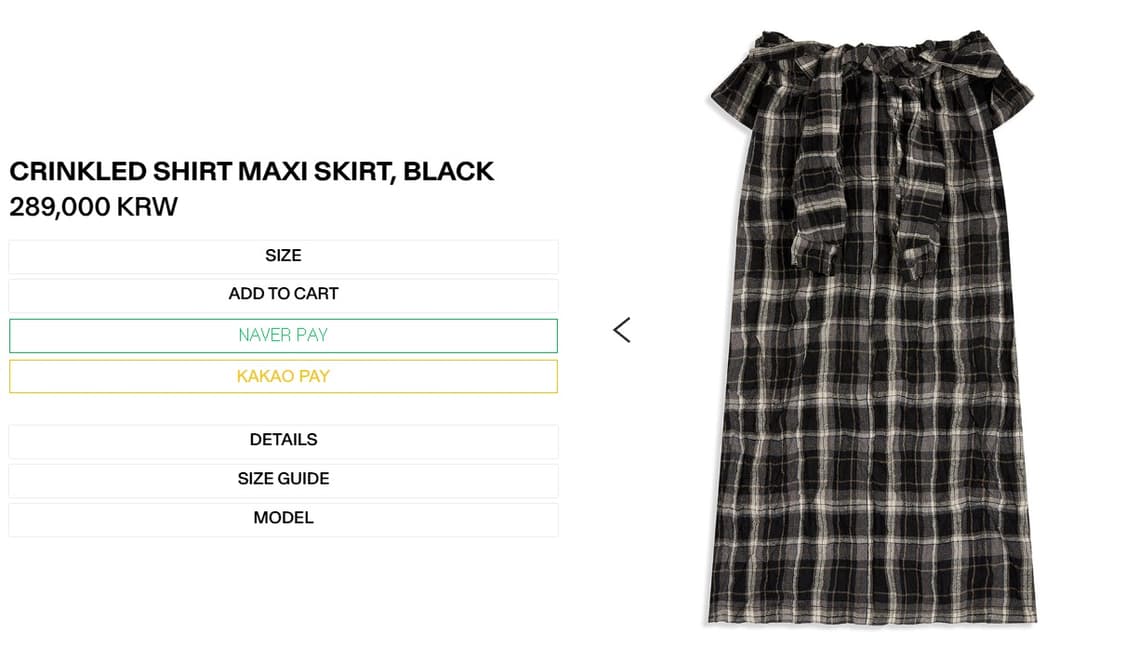This screenshot has height=672, width=1125.
Task: Click the previous image arrow
Action: coord(622,330)
